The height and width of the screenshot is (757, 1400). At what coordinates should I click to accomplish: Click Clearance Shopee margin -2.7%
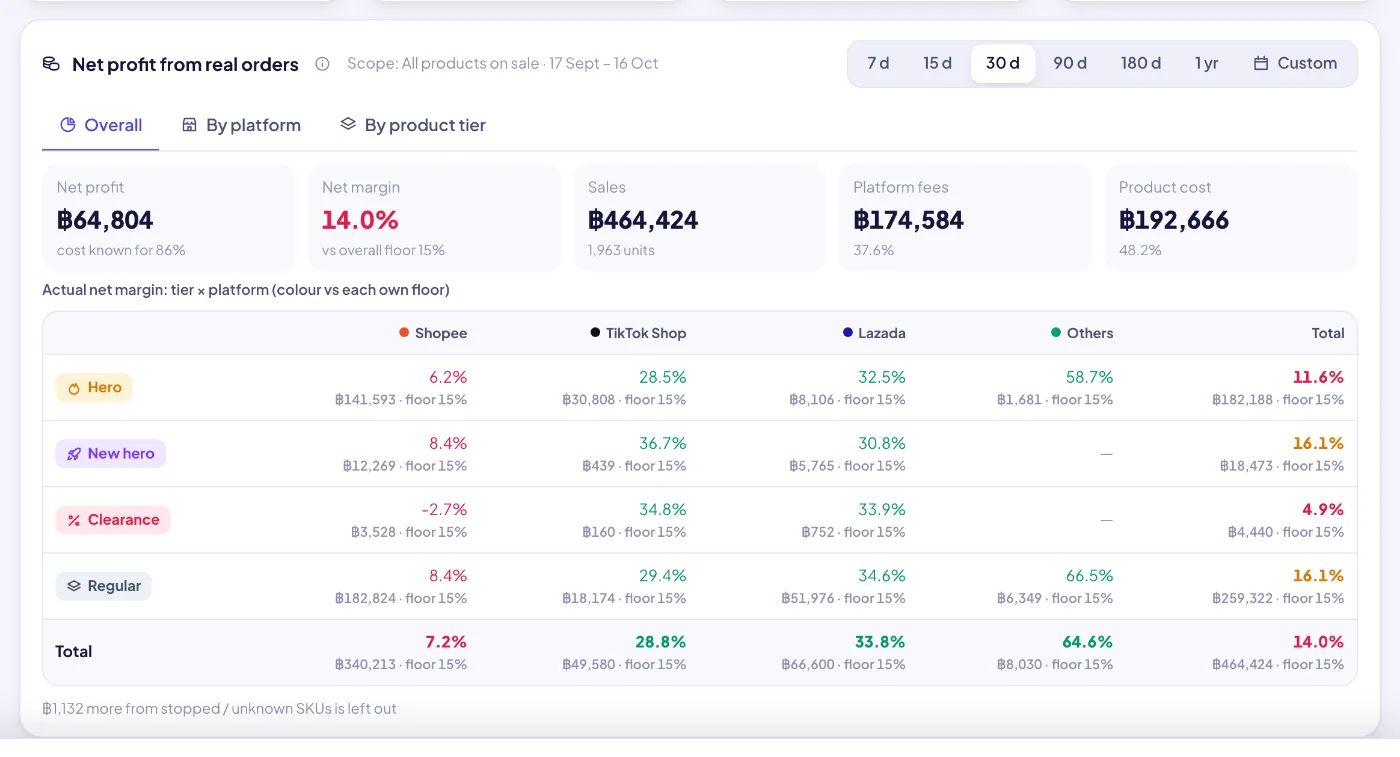444,510
